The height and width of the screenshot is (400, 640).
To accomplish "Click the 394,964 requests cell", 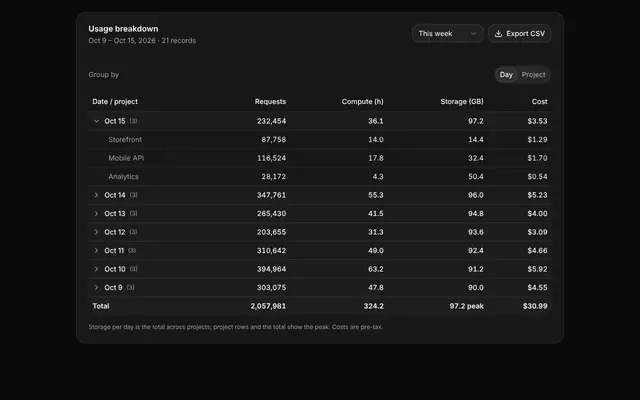I will click(x=271, y=269).
